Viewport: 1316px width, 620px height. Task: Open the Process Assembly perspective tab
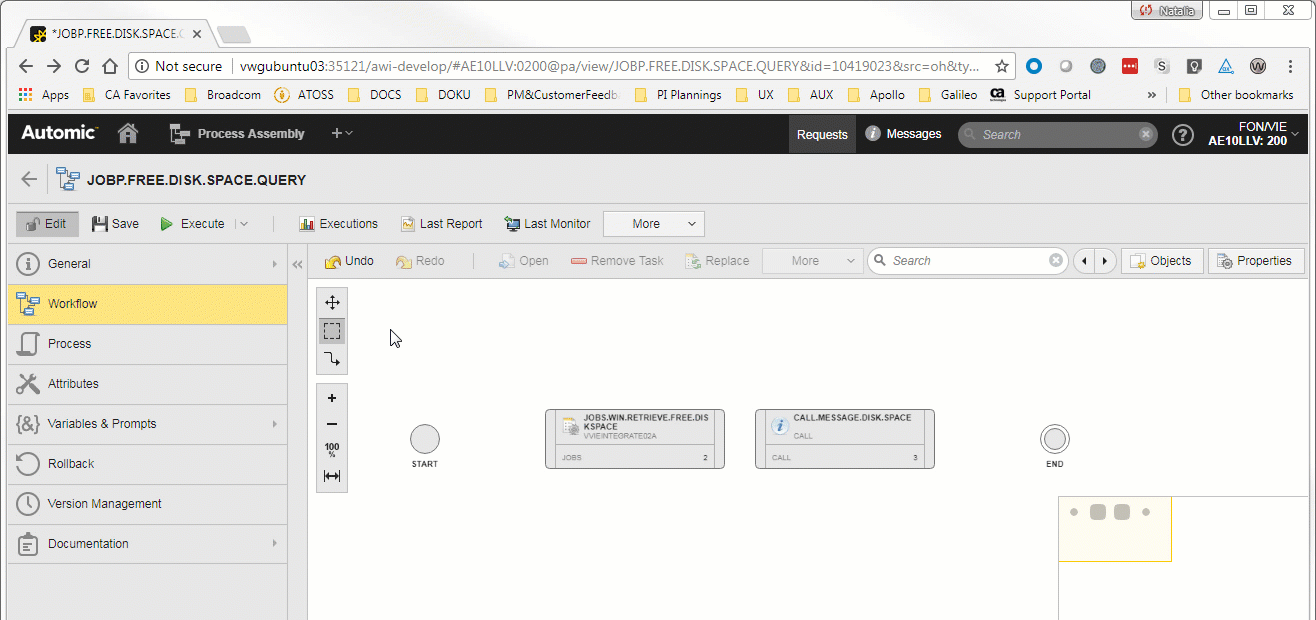pyautogui.click(x=237, y=134)
